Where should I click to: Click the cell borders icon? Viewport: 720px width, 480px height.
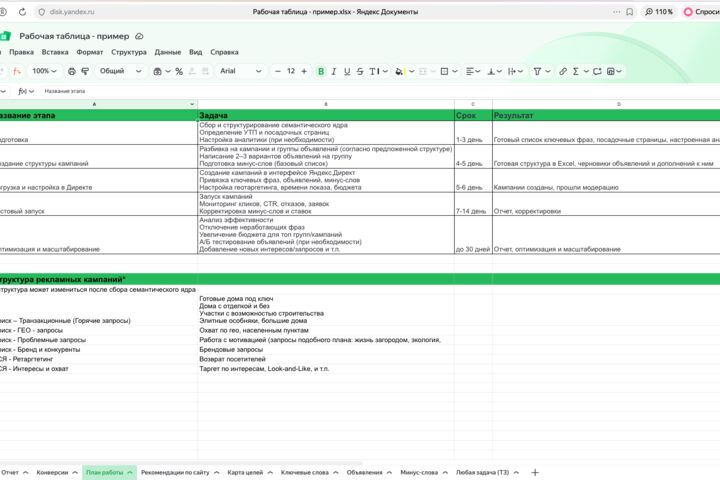444,71
